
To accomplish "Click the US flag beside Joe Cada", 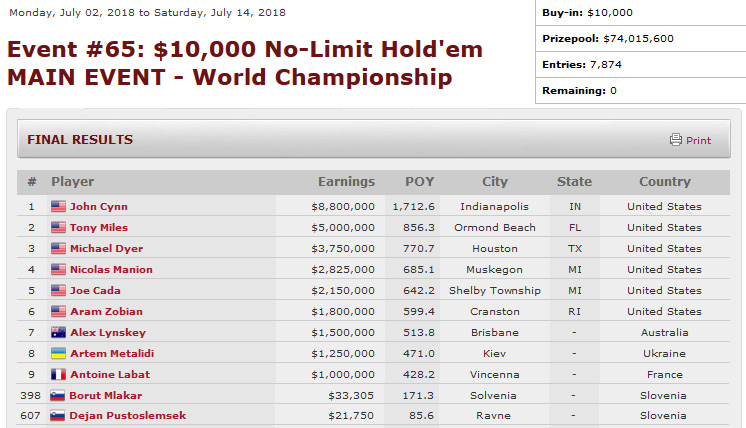I will [x=58, y=291].
